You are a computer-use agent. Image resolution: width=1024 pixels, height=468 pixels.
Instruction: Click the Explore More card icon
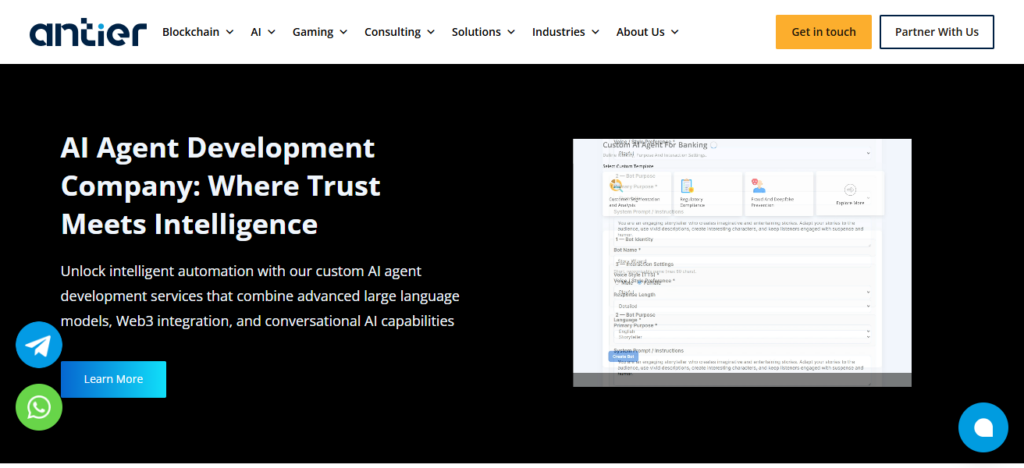coord(850,190)
